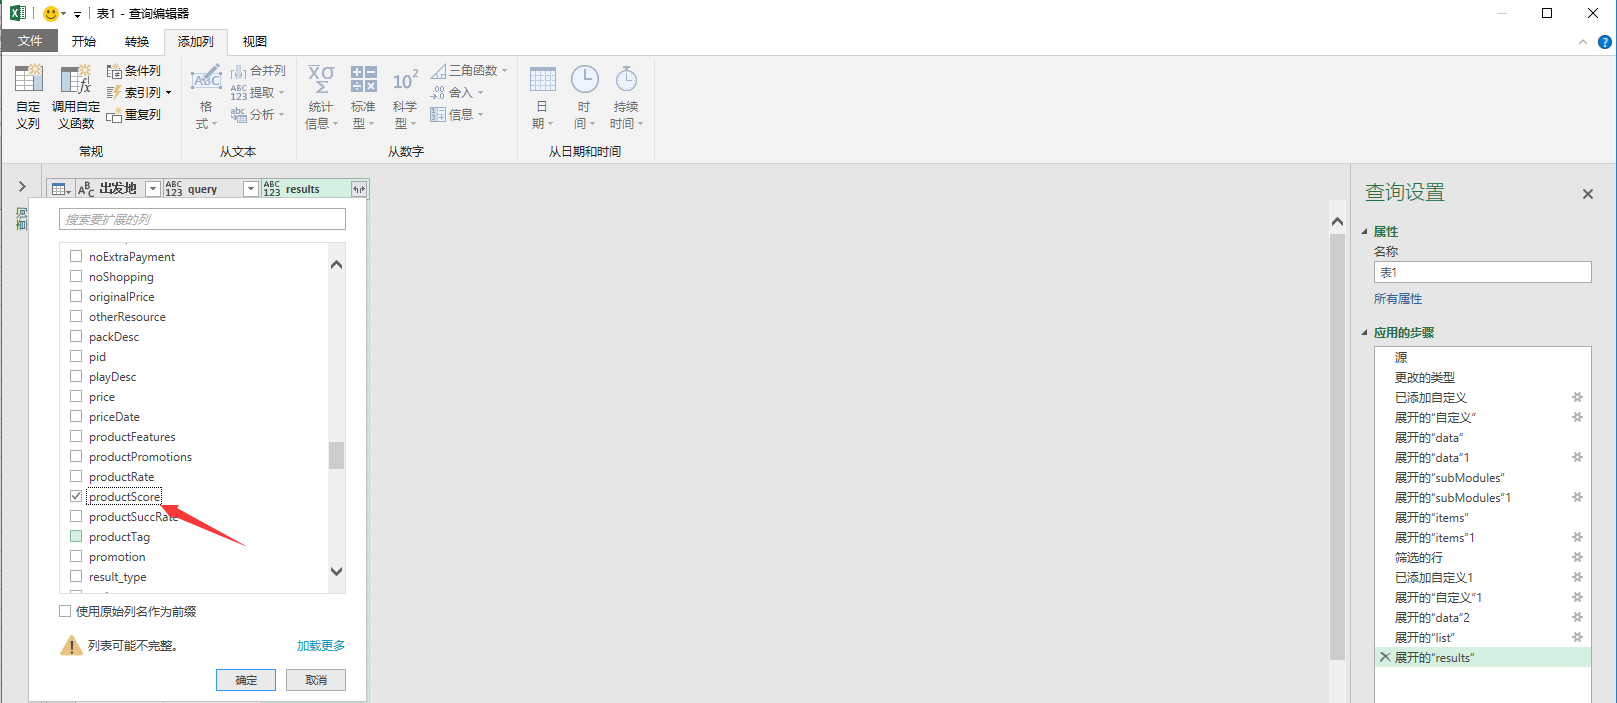Open the Date (日期) tool
This screenshot has height=703, width=1617.
542,97
